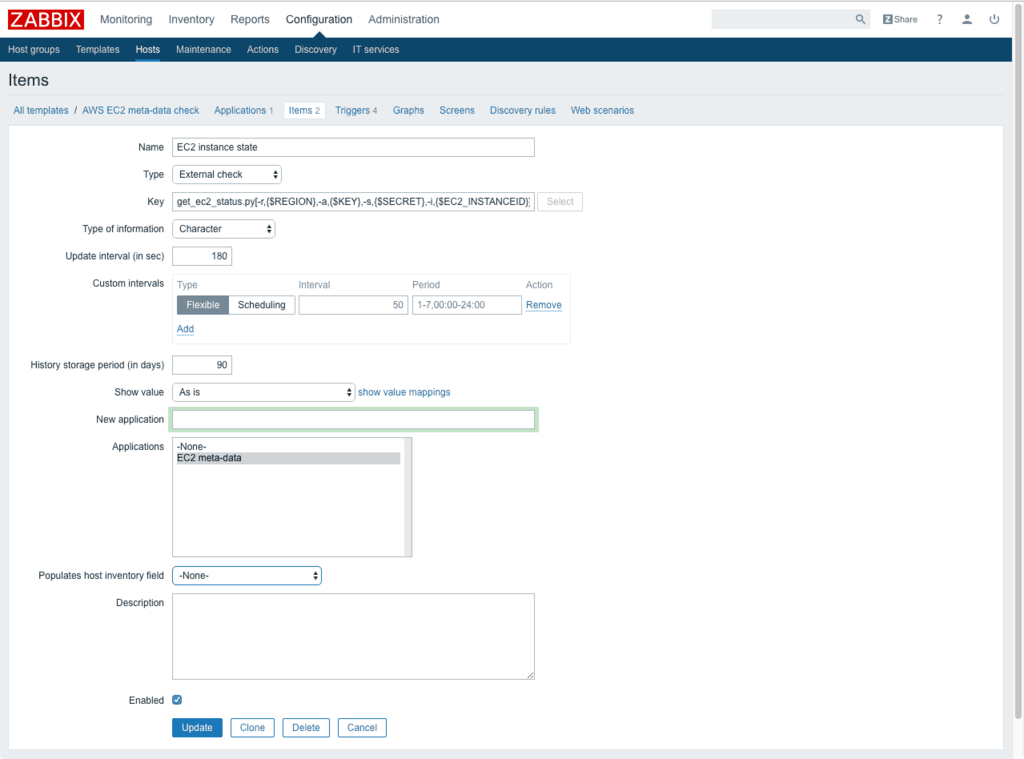Screen dimensions: 1024x759
Task: Toggle the Enabled checkbox
Action: [x=177, y=700]
